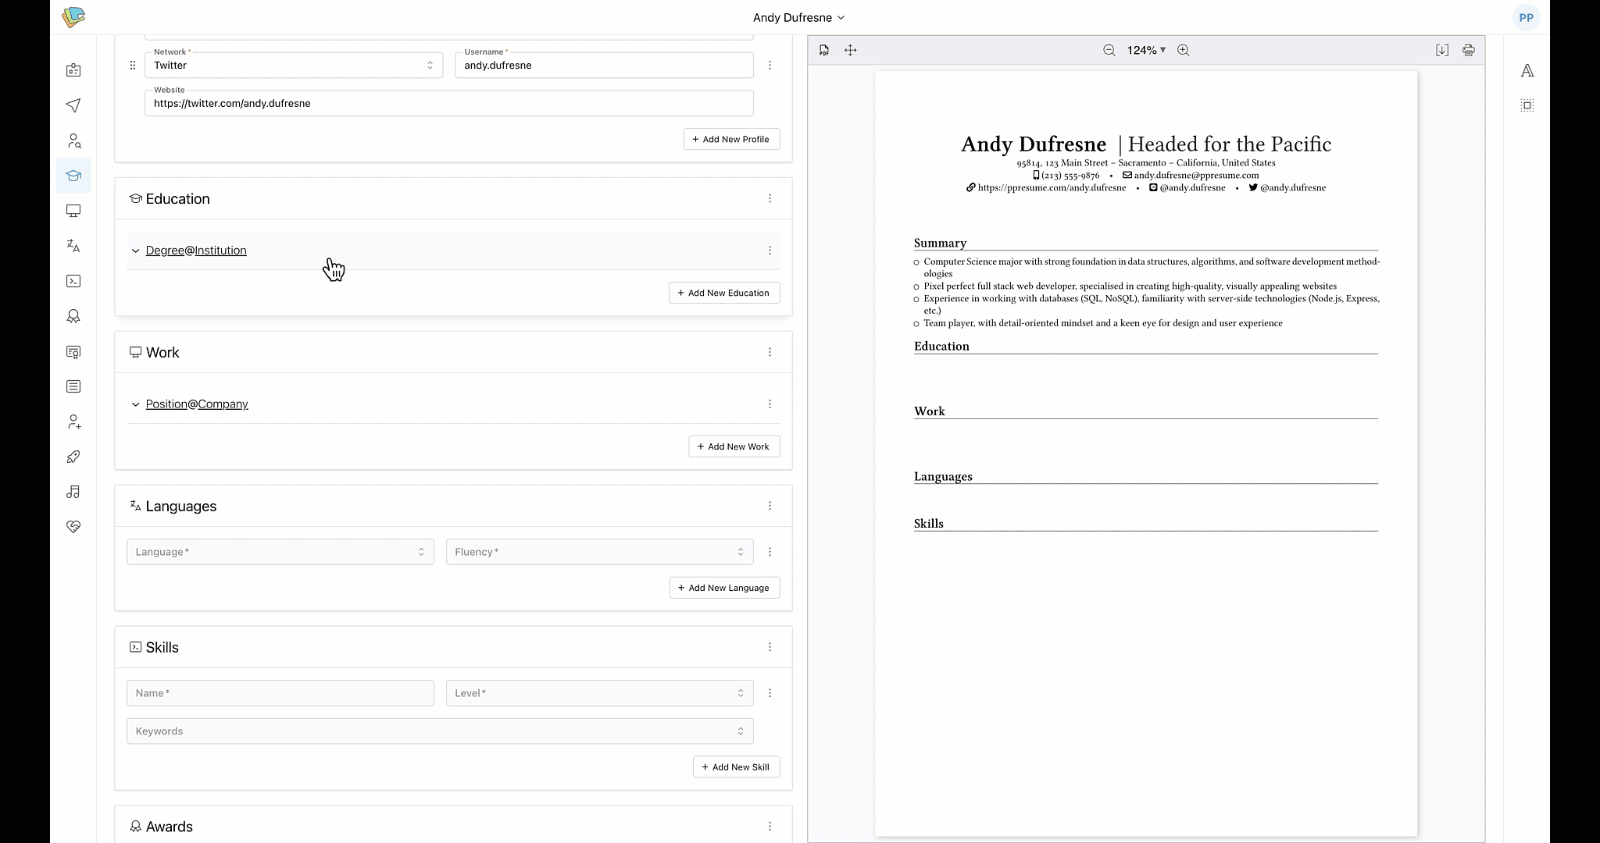Zoom out of the resume preview
1600x843 pixels.
1109,50
